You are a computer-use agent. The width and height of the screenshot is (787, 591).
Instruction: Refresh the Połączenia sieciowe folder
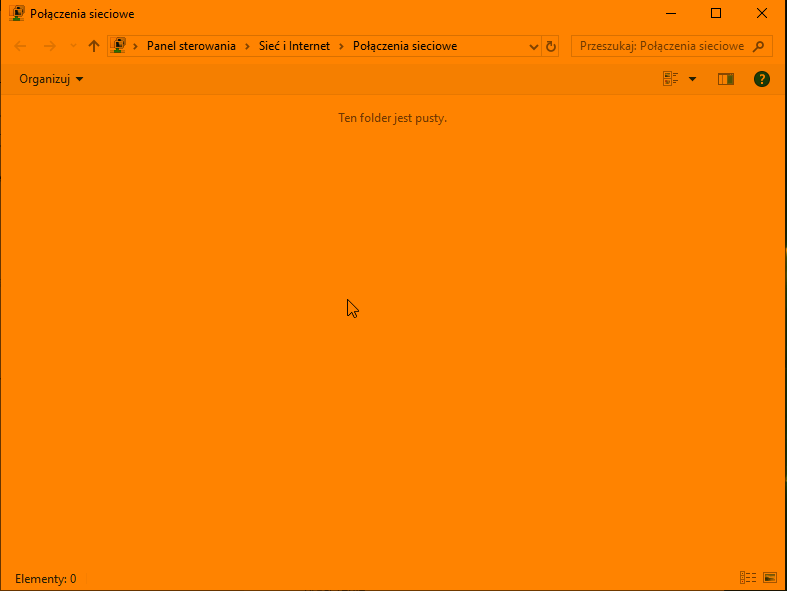tap(550, 46)
